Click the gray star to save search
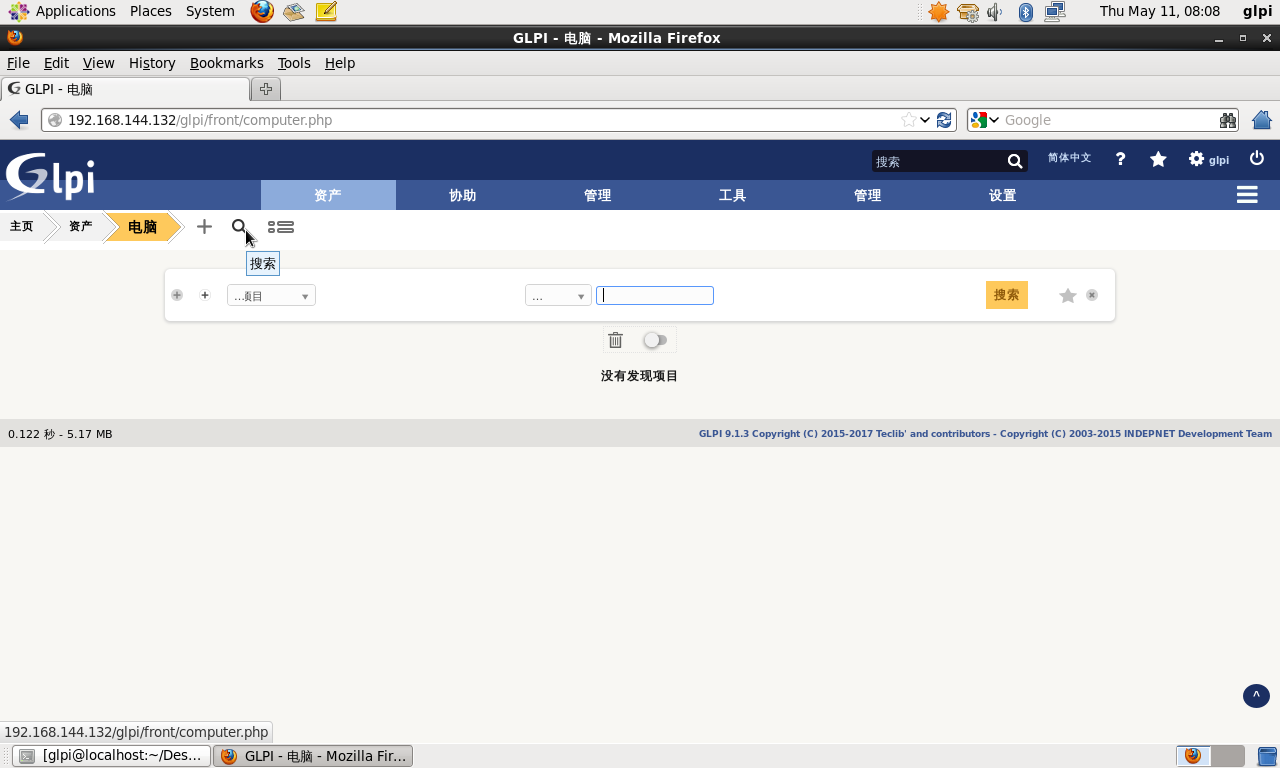This screenshot has height=768, width=1280. click(1068, 295)
